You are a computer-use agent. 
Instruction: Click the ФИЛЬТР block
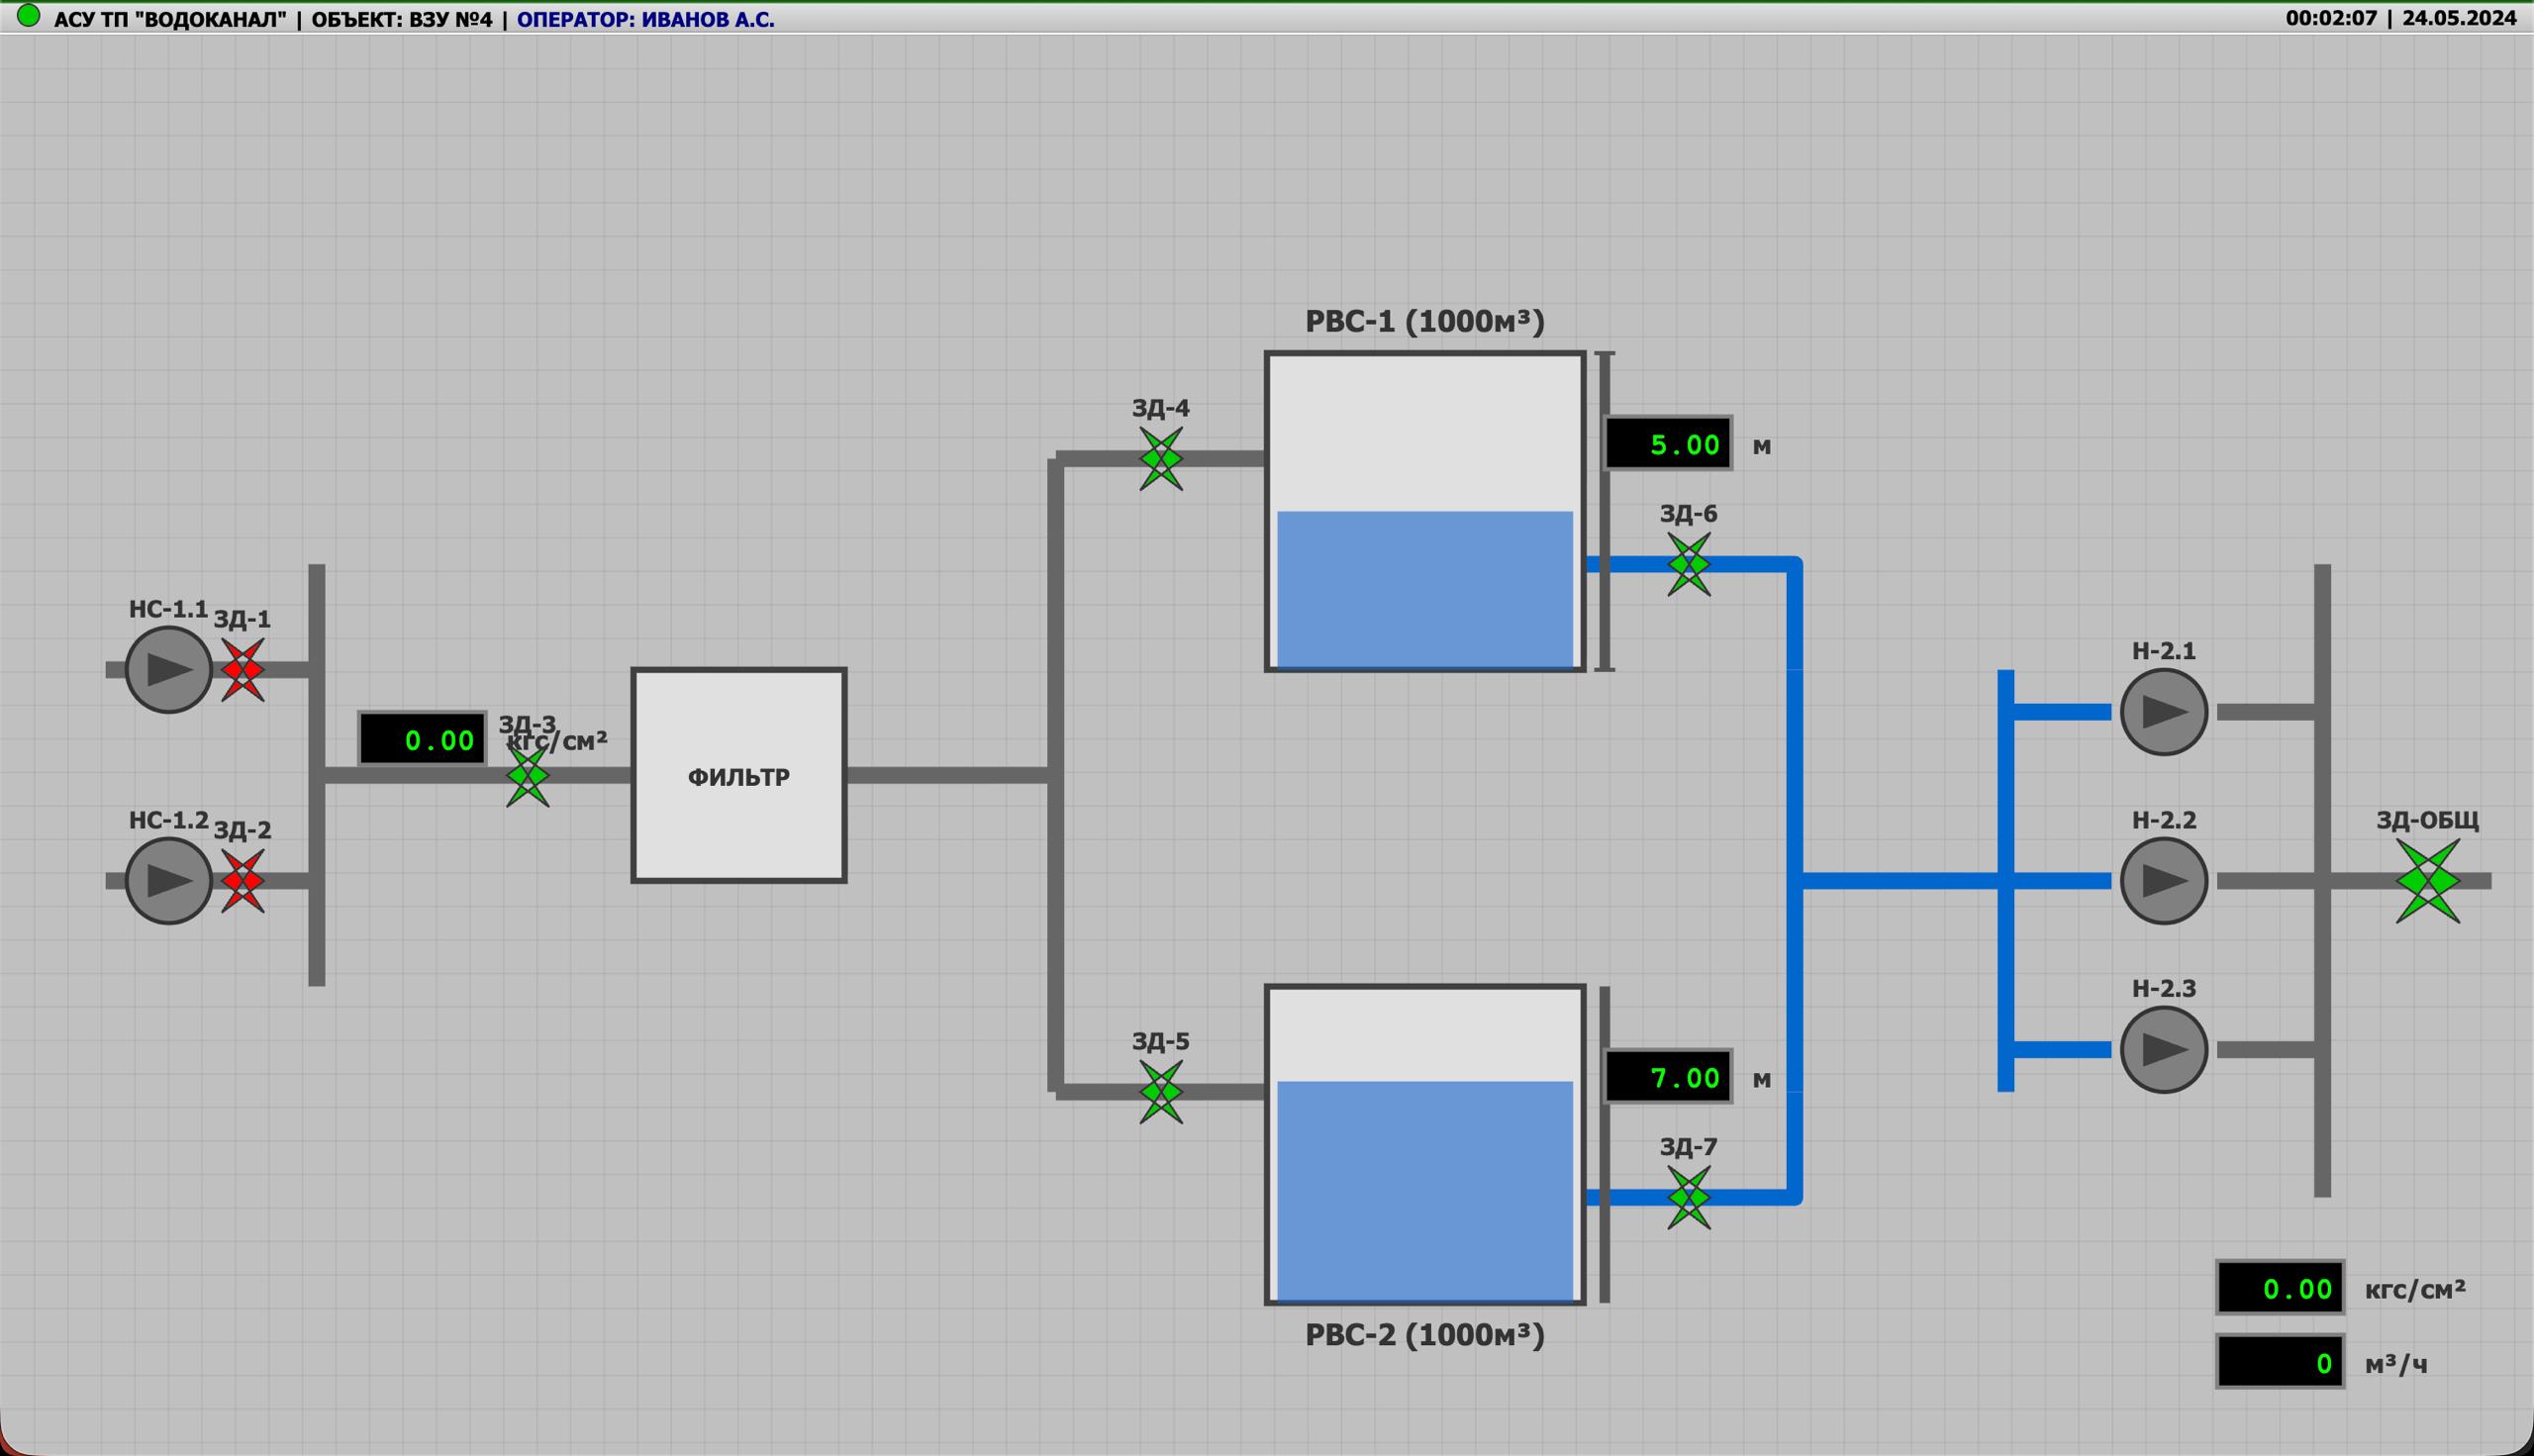coord(739,776)
